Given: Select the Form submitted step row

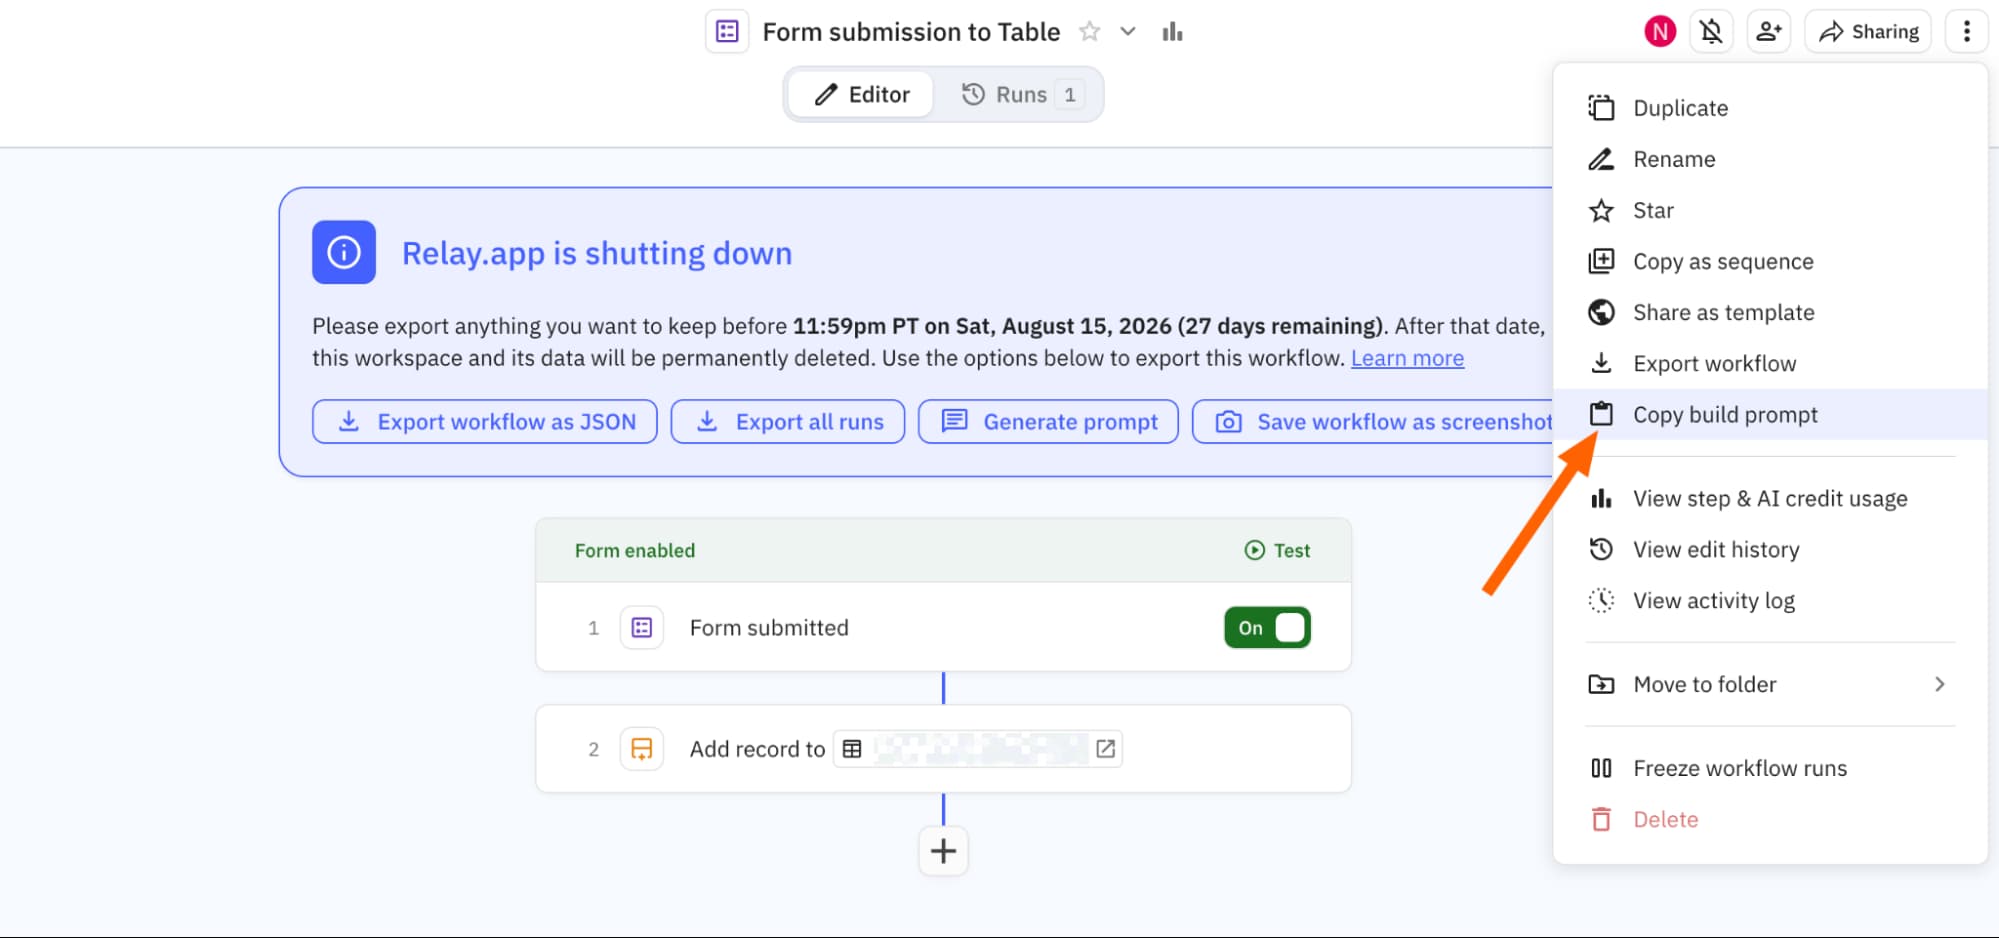Looking at the screenshot, I should 943,628.
